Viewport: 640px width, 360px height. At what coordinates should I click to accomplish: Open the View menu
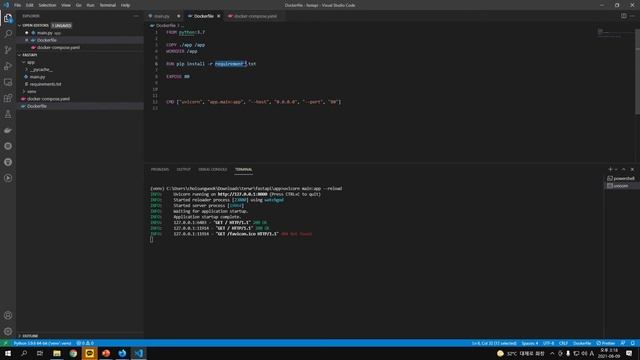tap(66, 5)
